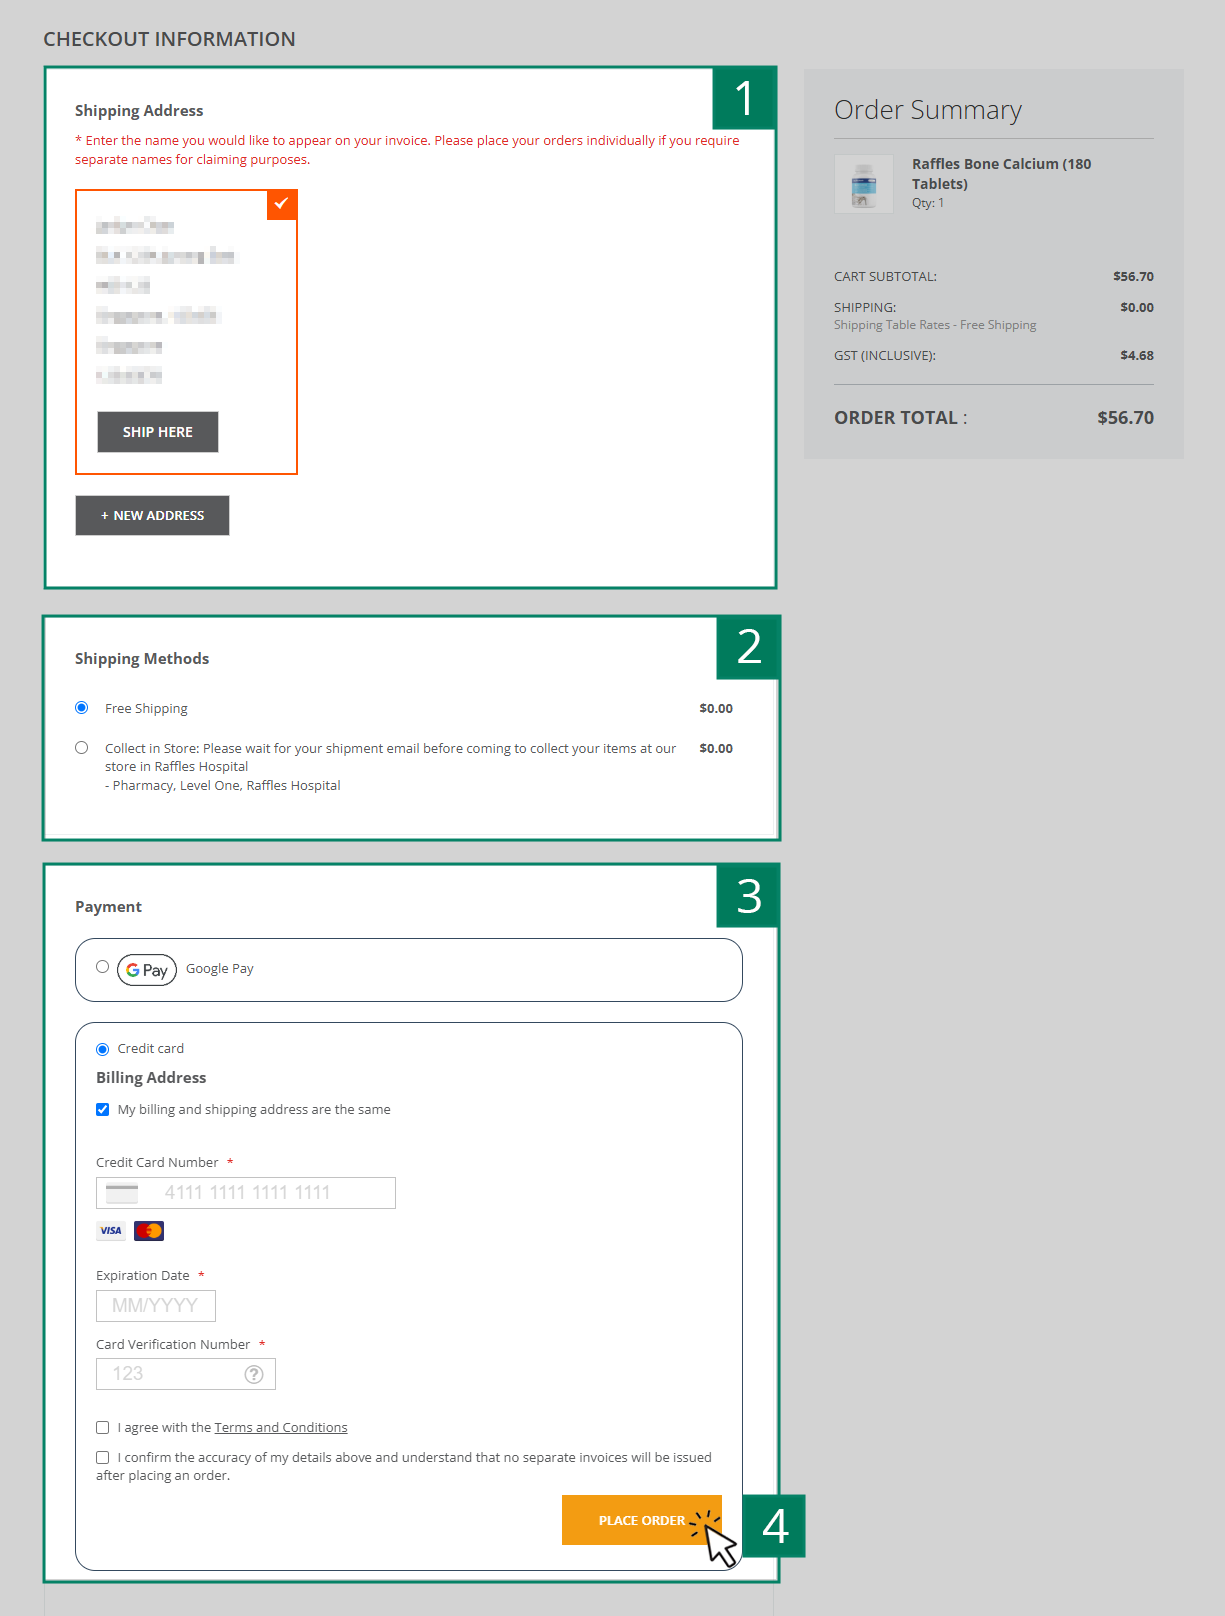Viewport: 1225px width, 1616px height.
Task: Select Google Pay payment radio button
Action: pyautogui.click(x=103, y=967)
